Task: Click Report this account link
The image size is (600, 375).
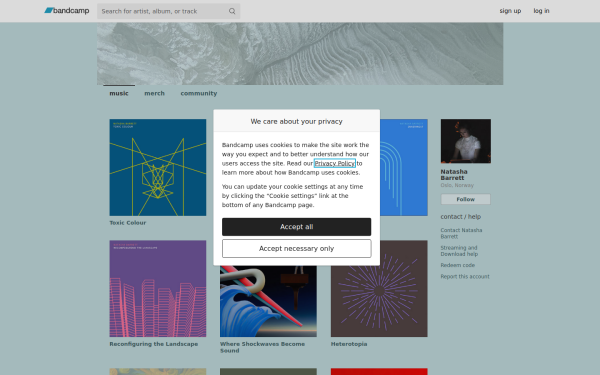Action: 465,277
